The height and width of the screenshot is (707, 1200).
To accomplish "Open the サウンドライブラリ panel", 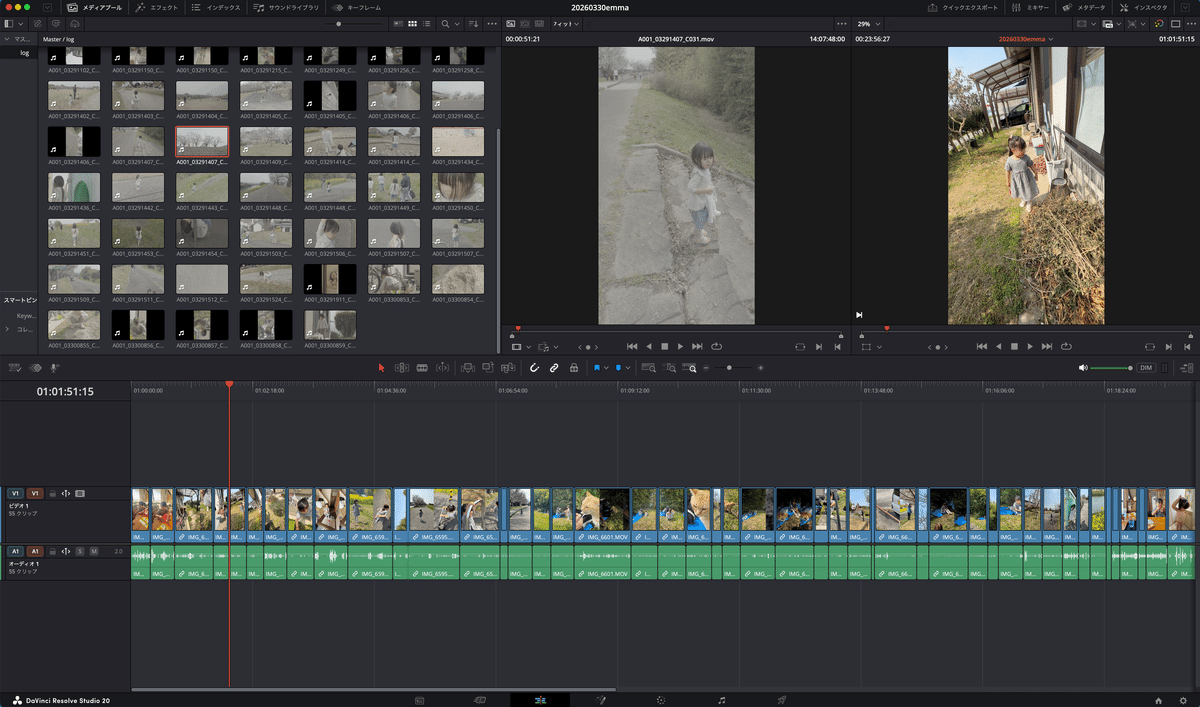I will click(x=286, y=7).
